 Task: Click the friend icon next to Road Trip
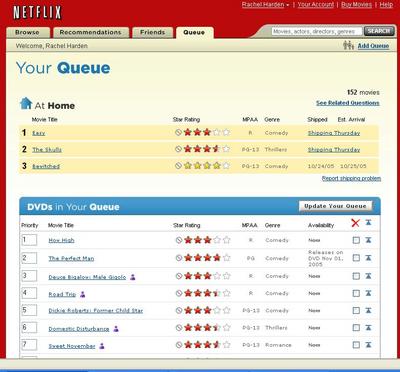point(83,294)
